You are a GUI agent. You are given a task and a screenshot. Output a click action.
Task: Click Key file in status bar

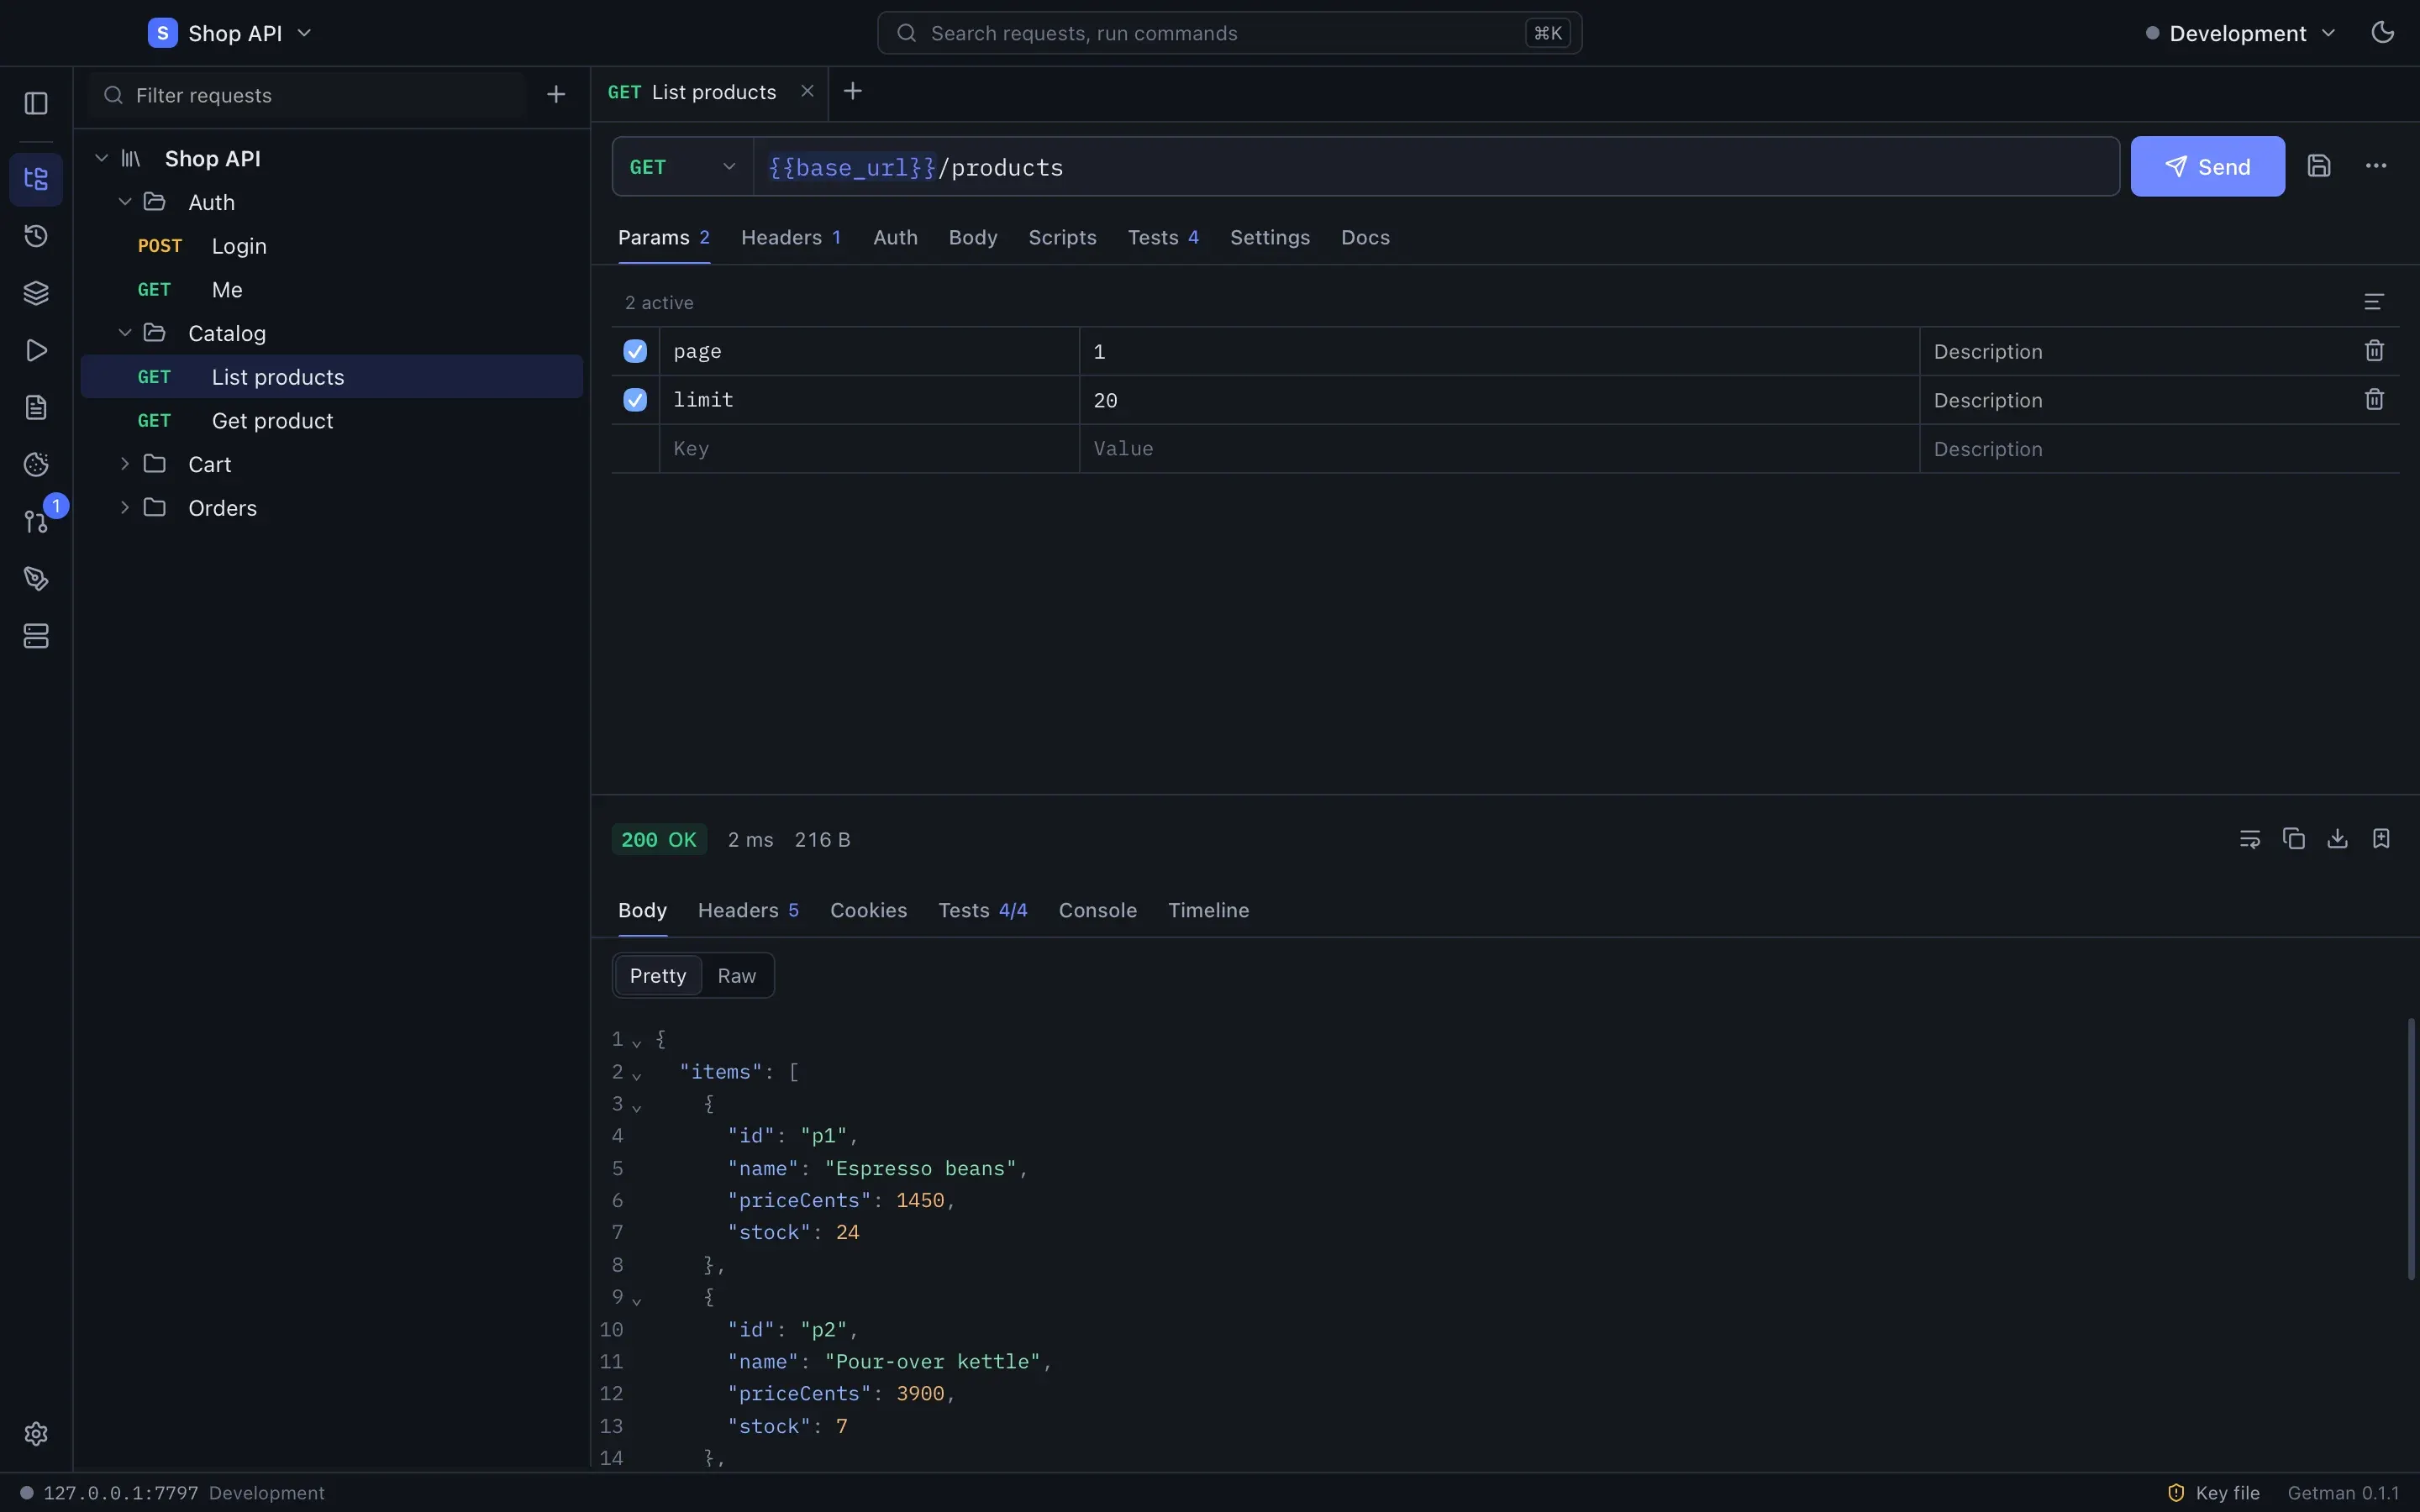tap(2213, 1493)
